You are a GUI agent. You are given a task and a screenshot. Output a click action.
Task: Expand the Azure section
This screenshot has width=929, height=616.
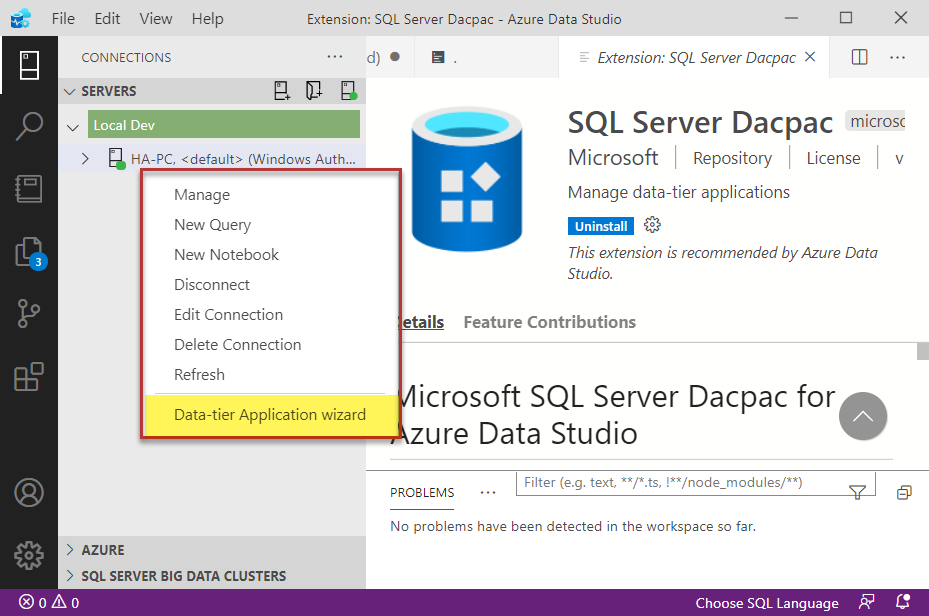(70, 550)
